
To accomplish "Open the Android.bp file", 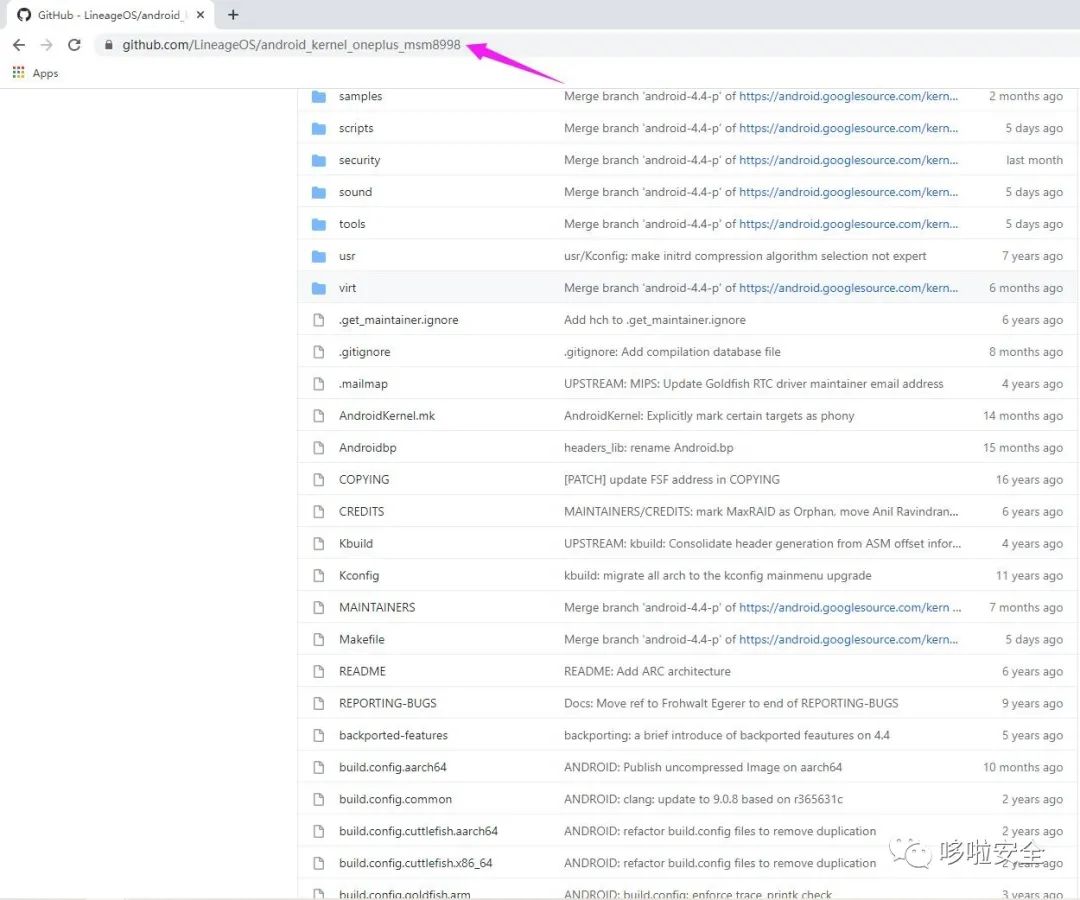I will point(368,448).
